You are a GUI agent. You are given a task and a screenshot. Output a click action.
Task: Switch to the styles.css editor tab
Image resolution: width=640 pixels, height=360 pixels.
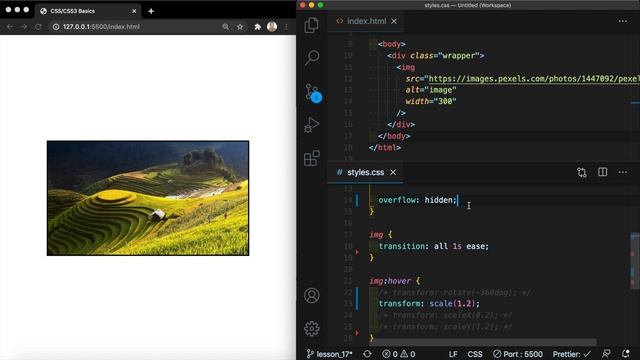[x=365, y=172]
